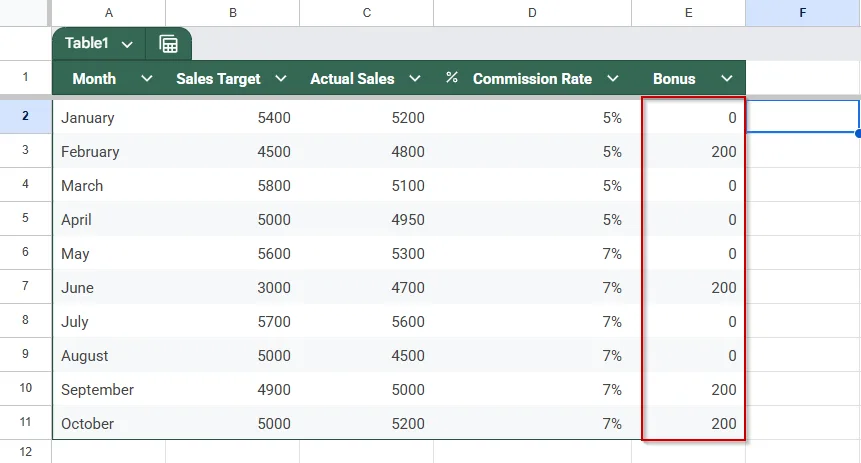Screen dimensions: 861x463
Task: Open the Table1 name dropdown arrow
Action: 127,44
